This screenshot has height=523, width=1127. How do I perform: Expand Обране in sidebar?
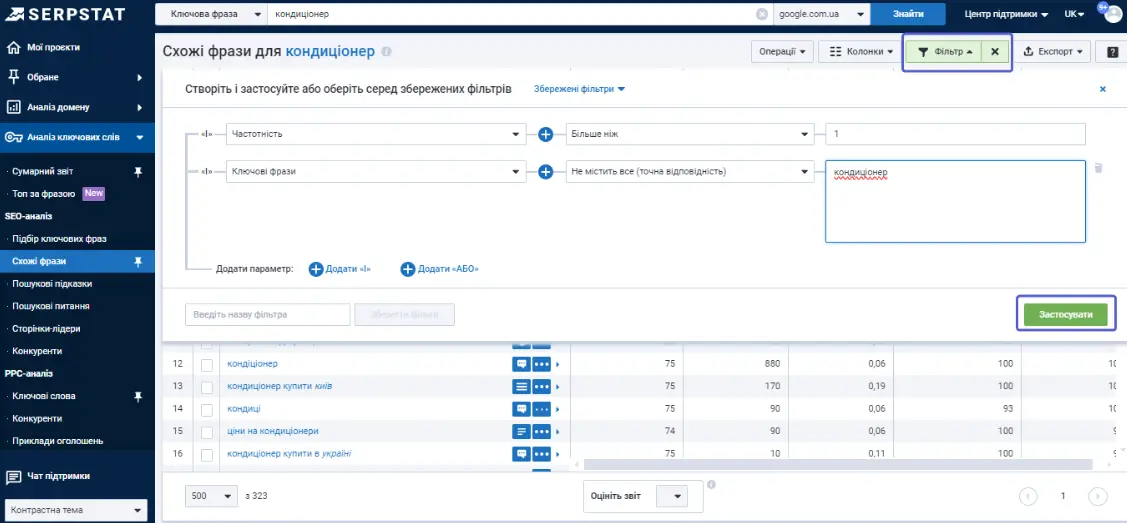pos(77,77)
